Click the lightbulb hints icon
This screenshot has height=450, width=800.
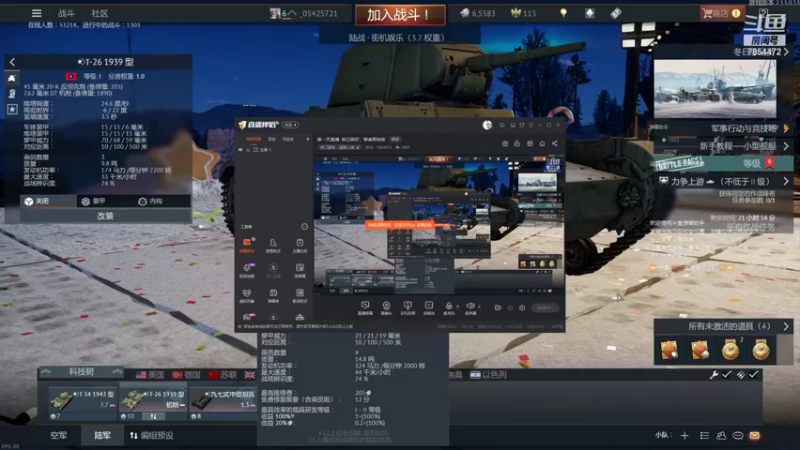pos(563,13)
